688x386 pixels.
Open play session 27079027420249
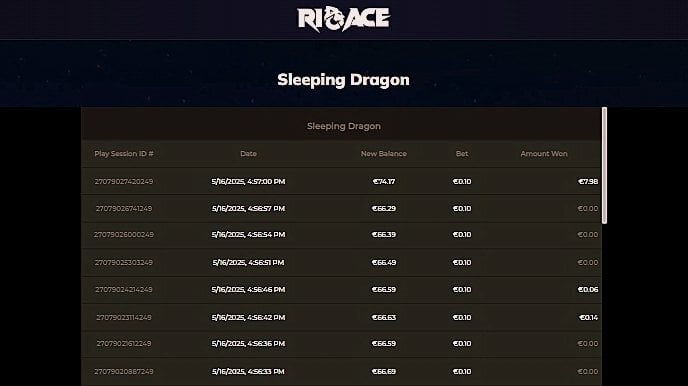click(x=124, y=182)
